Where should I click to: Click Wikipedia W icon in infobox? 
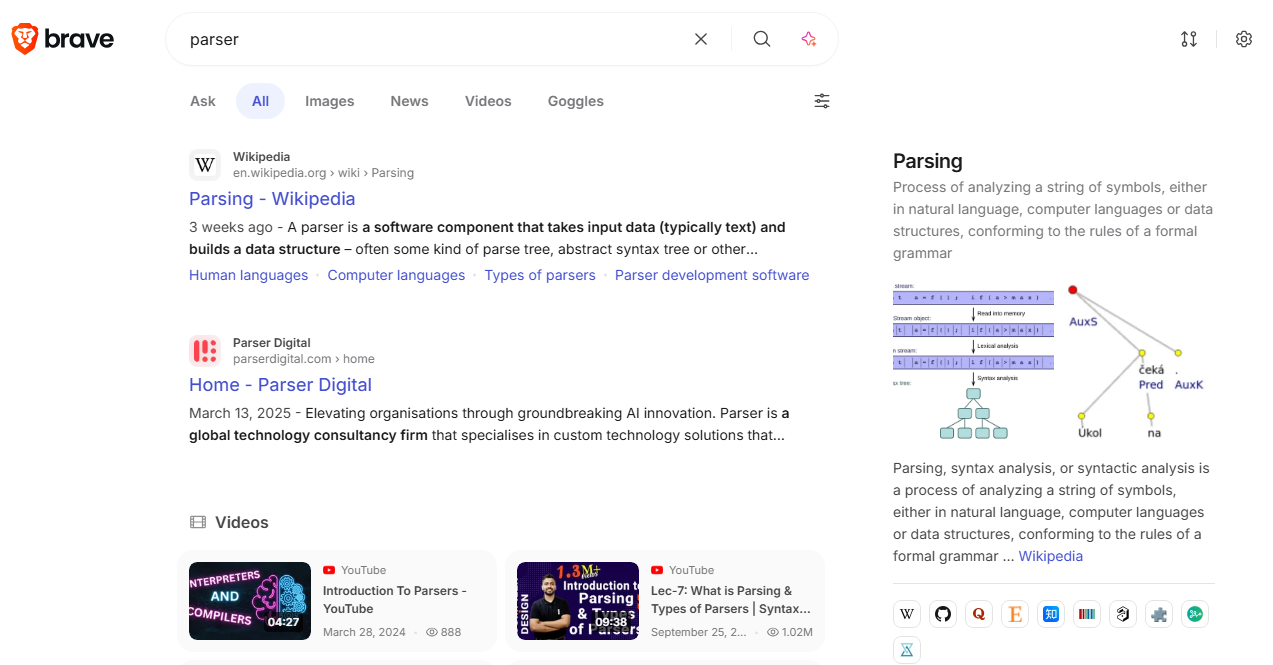[907, 614]
